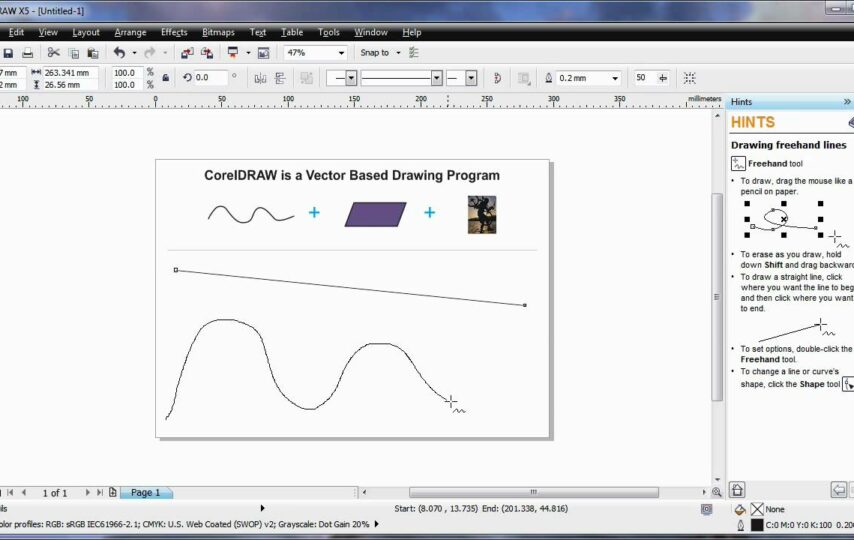This screenshot has width=854, height=540.
Task: Go to the last page button
Action: tap(100, 492)
